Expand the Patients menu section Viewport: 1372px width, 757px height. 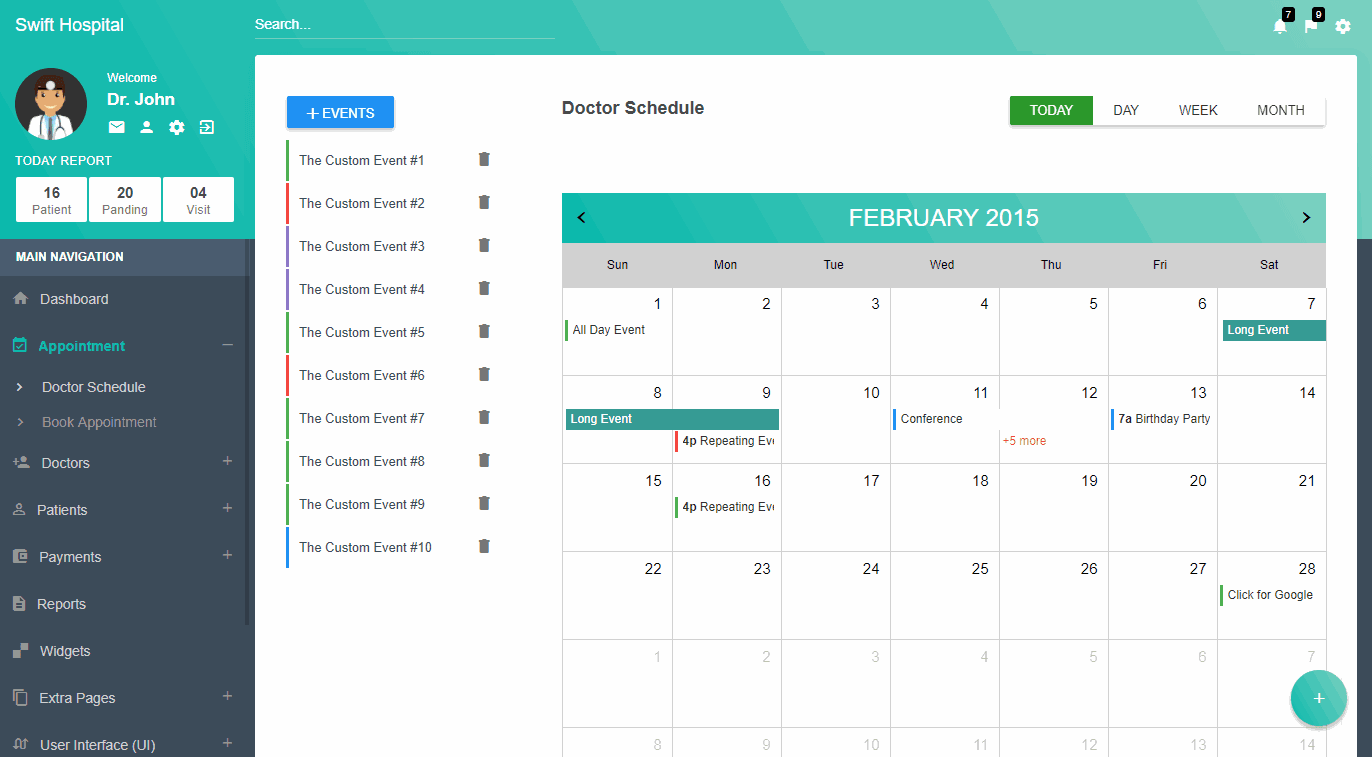(x=227, y=509)
